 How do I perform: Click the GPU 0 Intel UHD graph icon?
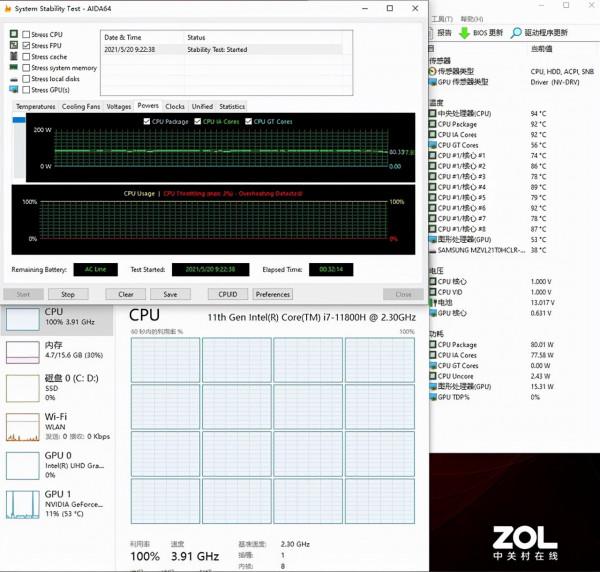coord(22,463)
